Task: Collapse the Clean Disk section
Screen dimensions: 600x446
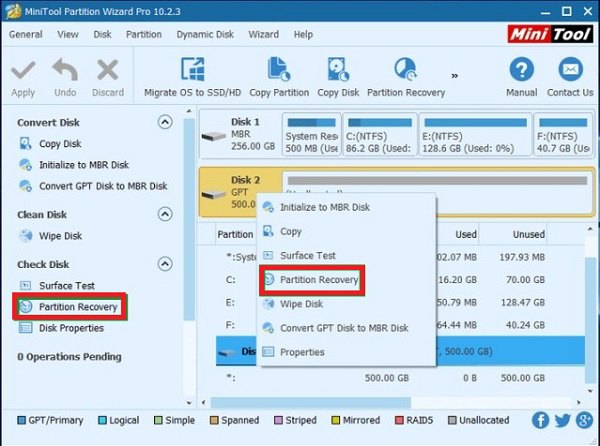Action: (165, 215)
